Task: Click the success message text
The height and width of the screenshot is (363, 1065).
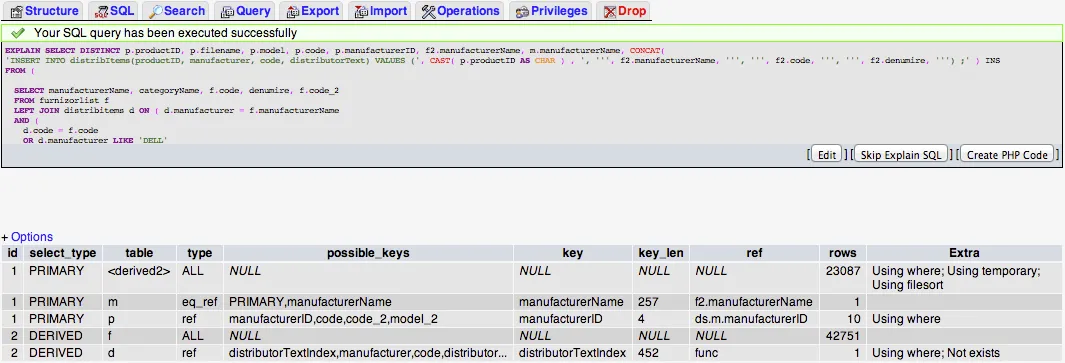Action: tap(165, 33)
